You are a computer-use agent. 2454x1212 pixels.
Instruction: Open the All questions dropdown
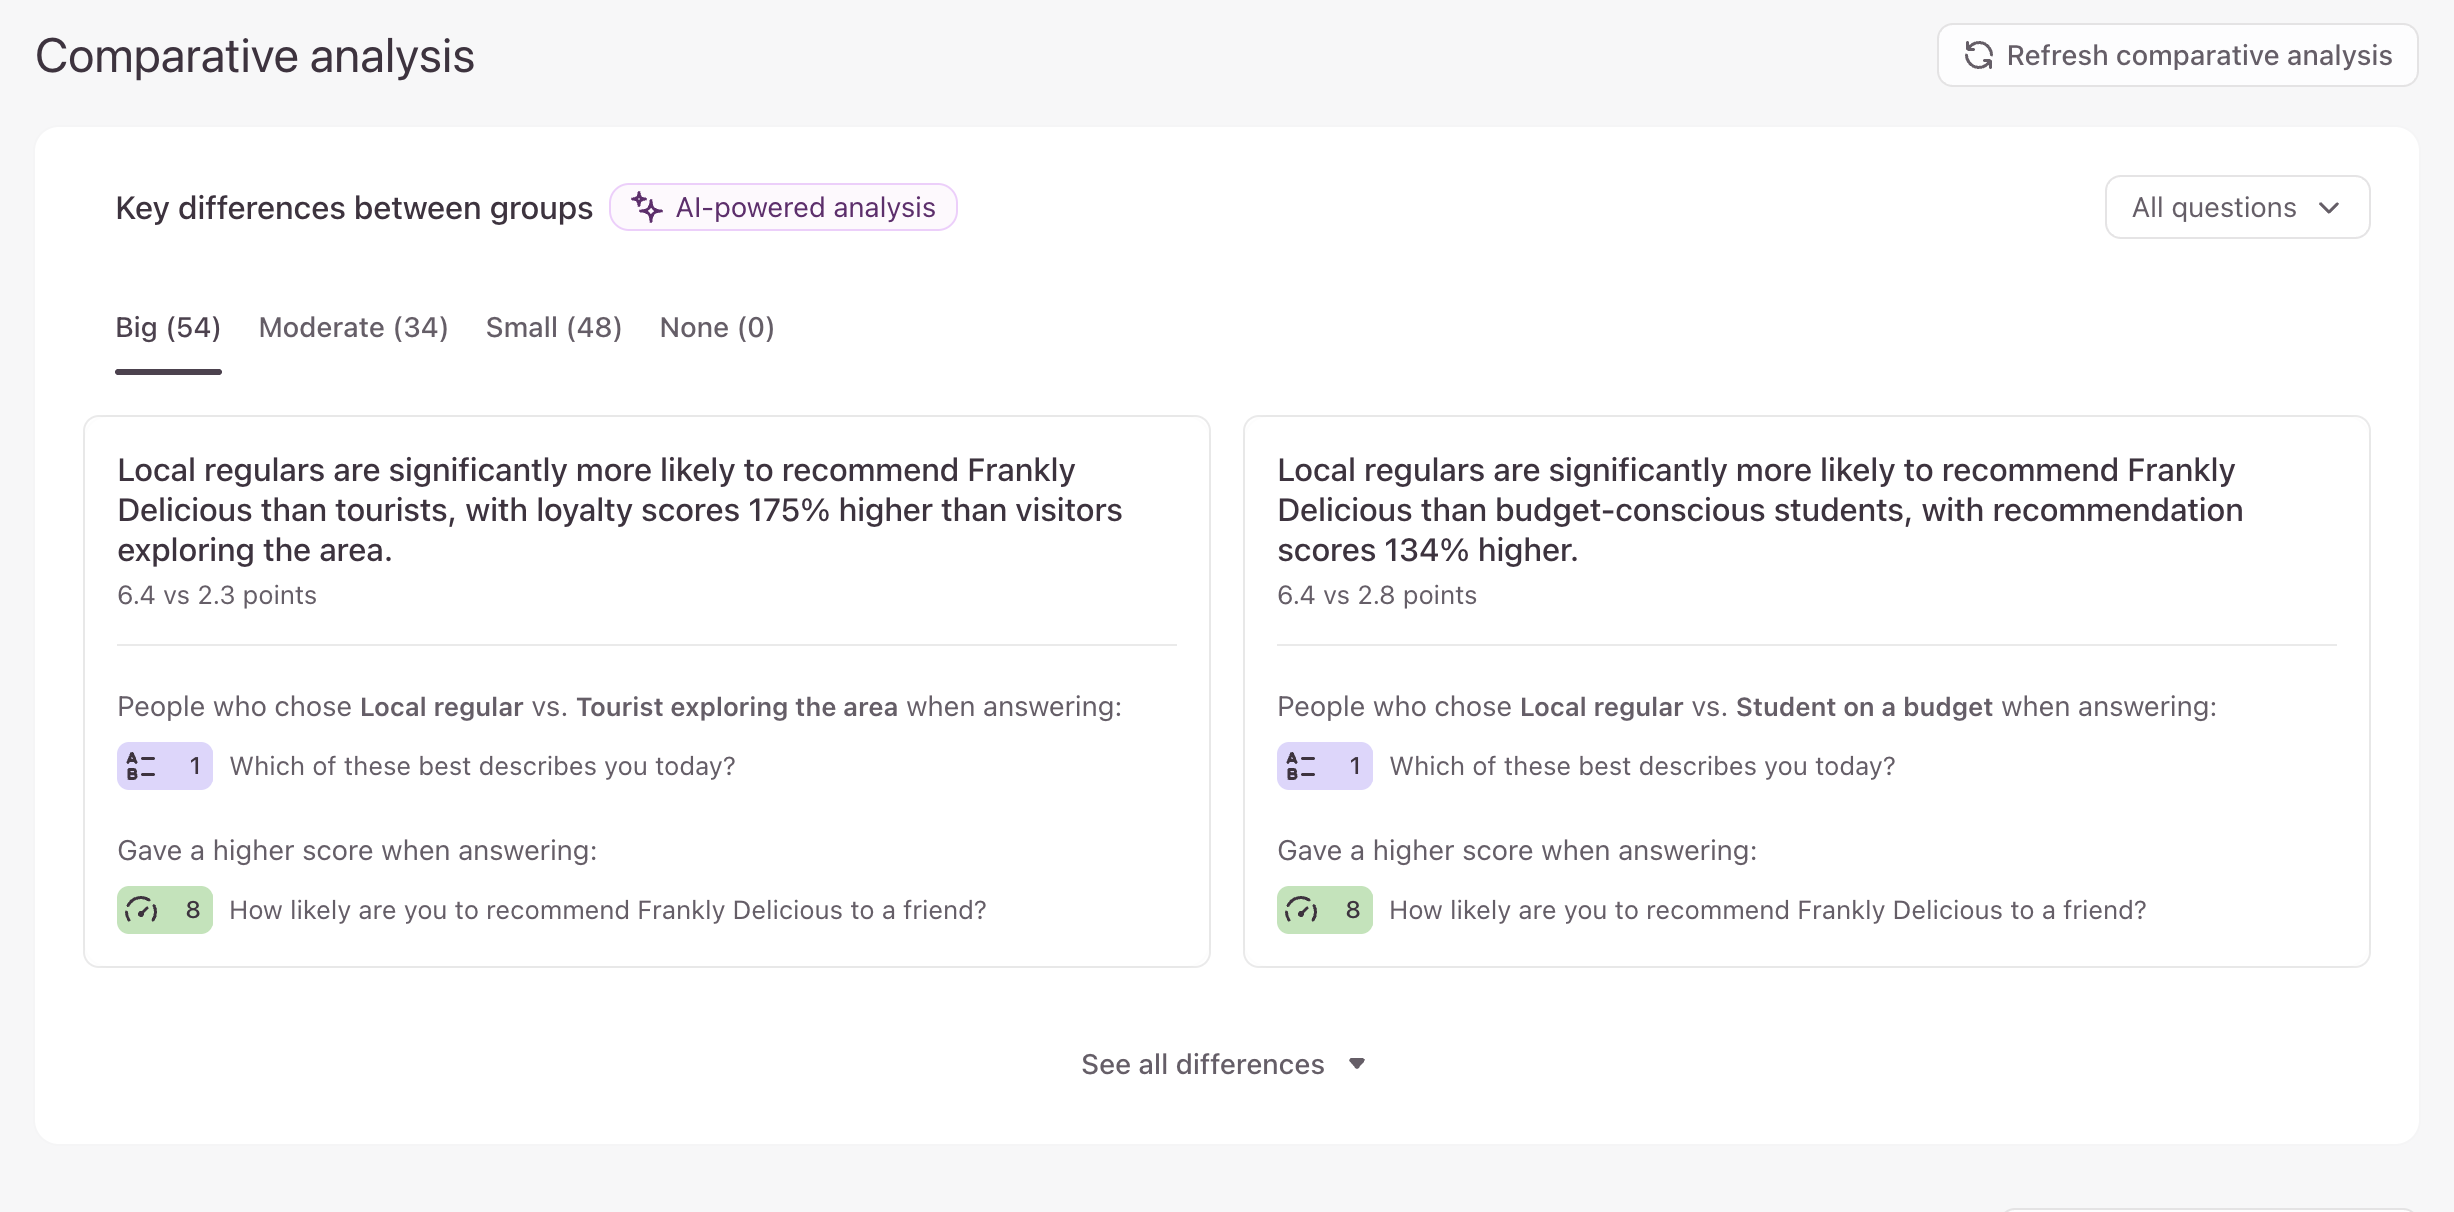click(2237, 207)
